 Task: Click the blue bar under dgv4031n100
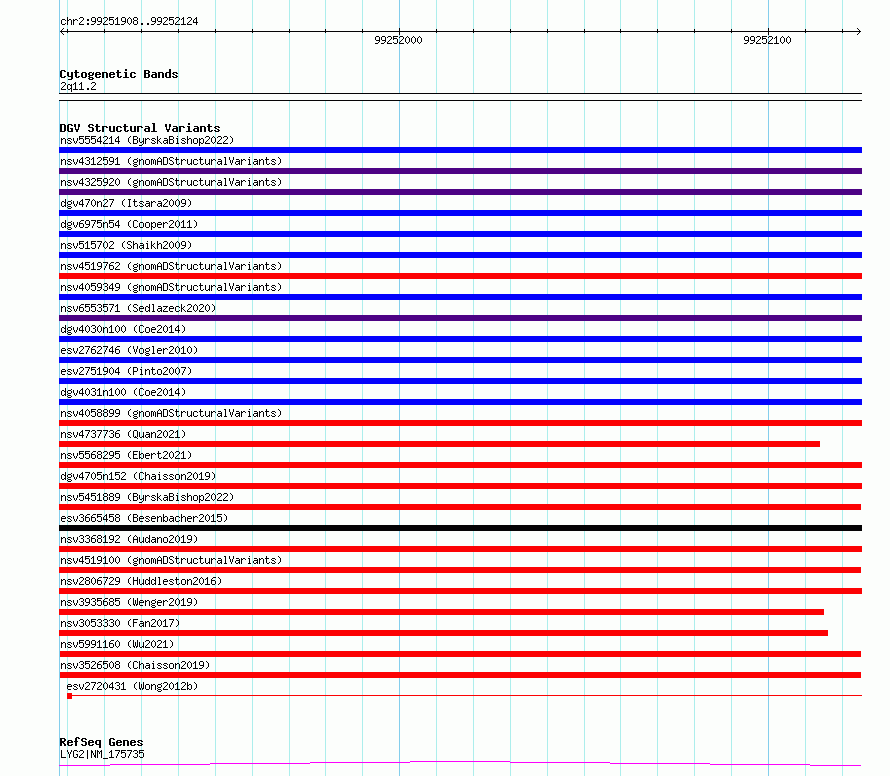(460, 402)
